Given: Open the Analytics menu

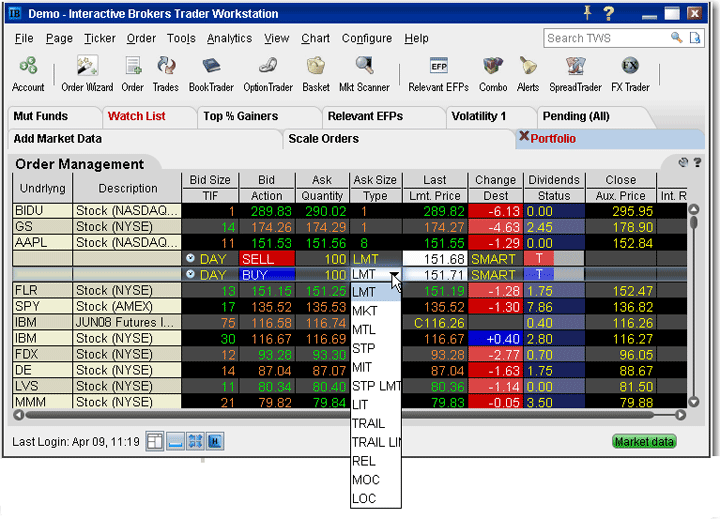Looking at the screenshot, I should click(x=229, y=38).
